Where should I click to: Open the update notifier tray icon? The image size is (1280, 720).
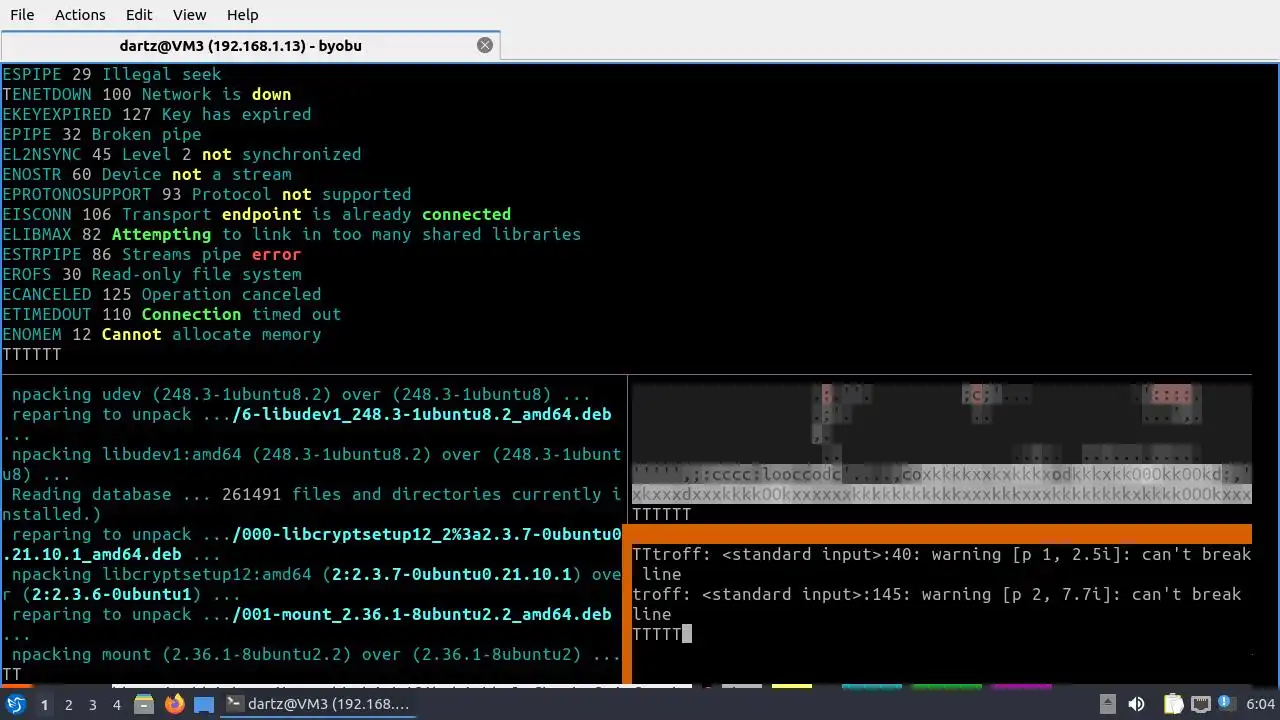[1228, 704]
